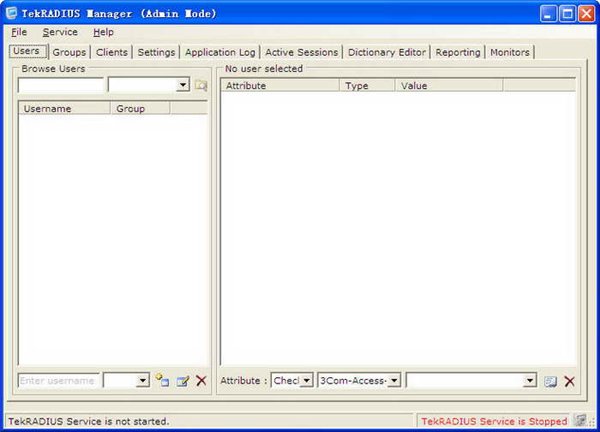The width and height of the screenshot is (600, 432).
Task: Switch to the Groups tab
Action: point(69,52)
